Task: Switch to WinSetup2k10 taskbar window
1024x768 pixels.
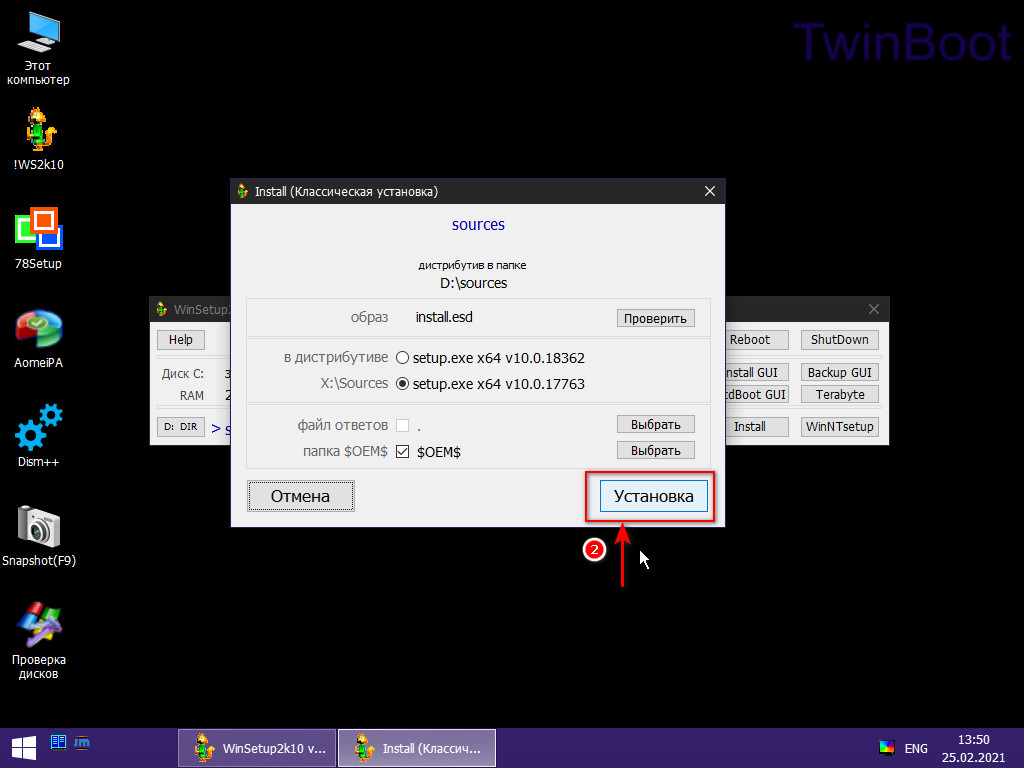Action: coord(256,748)
